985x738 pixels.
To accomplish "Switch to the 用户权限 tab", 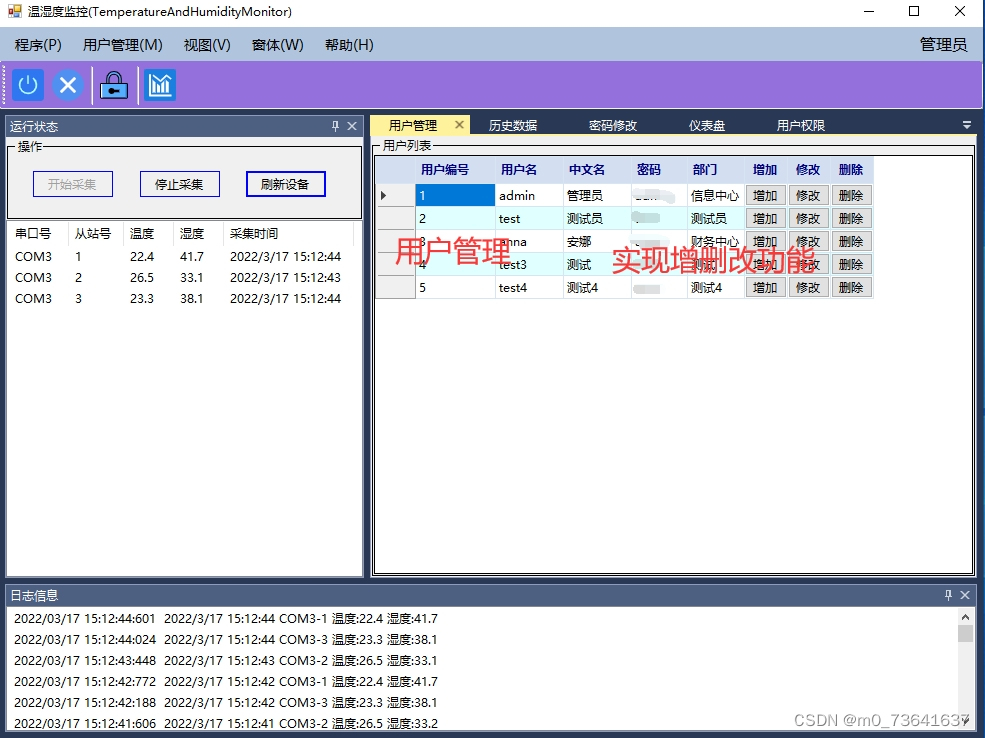I will click(x=801, y=126).
